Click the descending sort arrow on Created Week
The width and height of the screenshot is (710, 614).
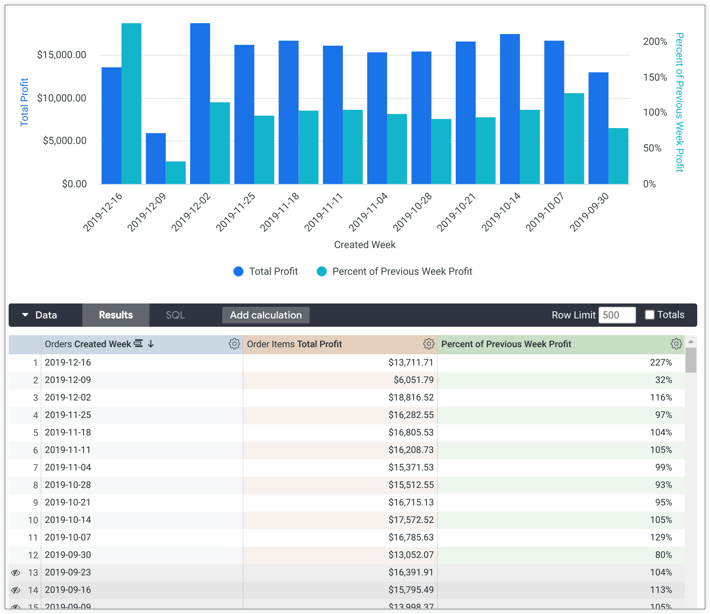pyautogui.click(x=151, y=344)
